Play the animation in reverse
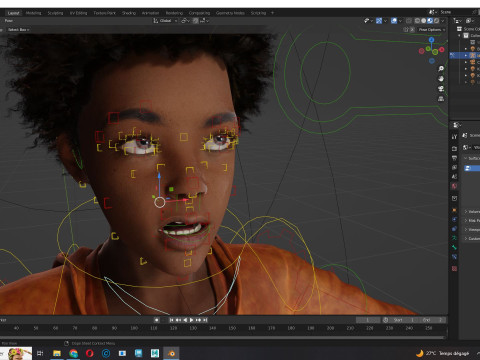This screenshot has height=360, width=480. 185,320
